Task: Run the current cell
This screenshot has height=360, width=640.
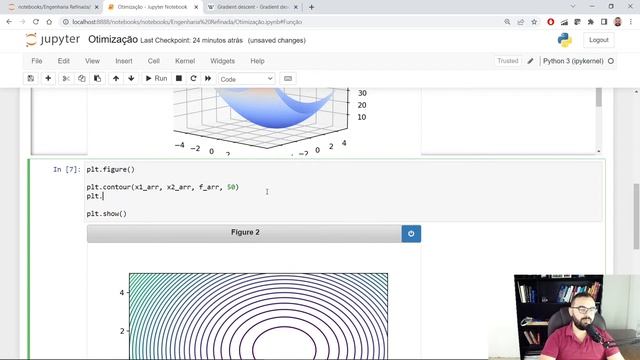Action: [156, 78]
